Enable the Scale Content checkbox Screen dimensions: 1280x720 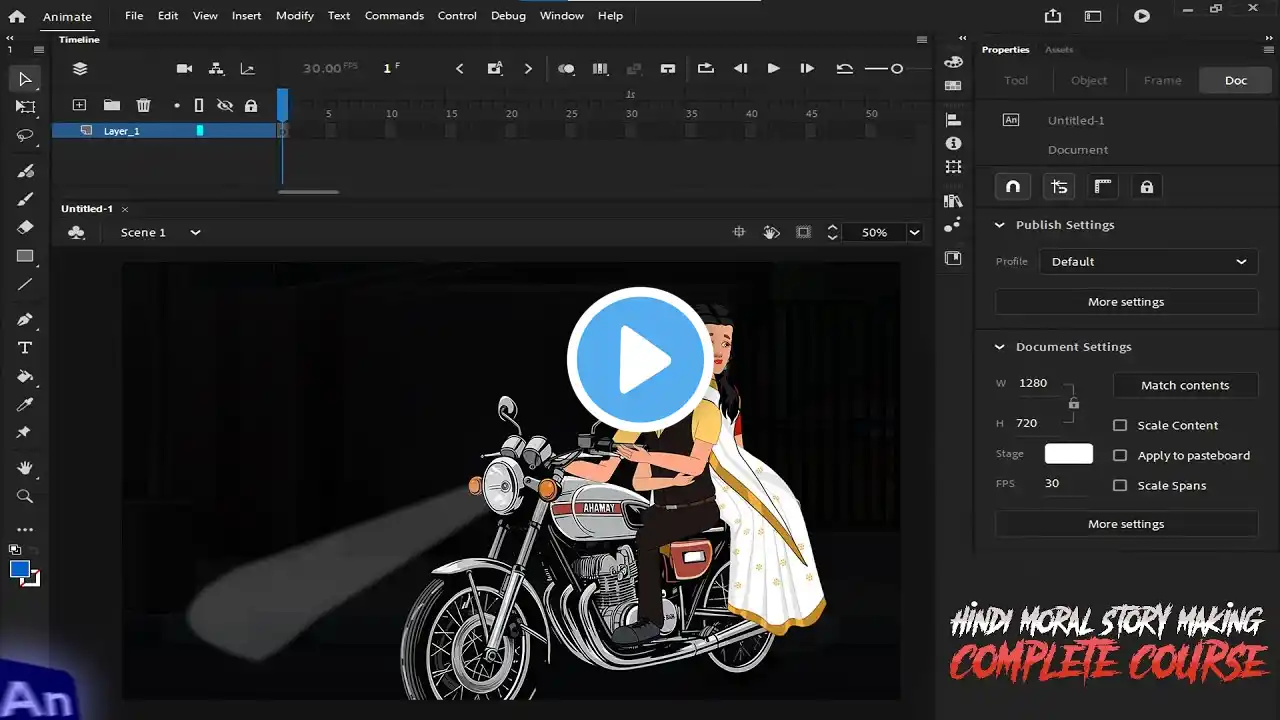(1120, 425)
